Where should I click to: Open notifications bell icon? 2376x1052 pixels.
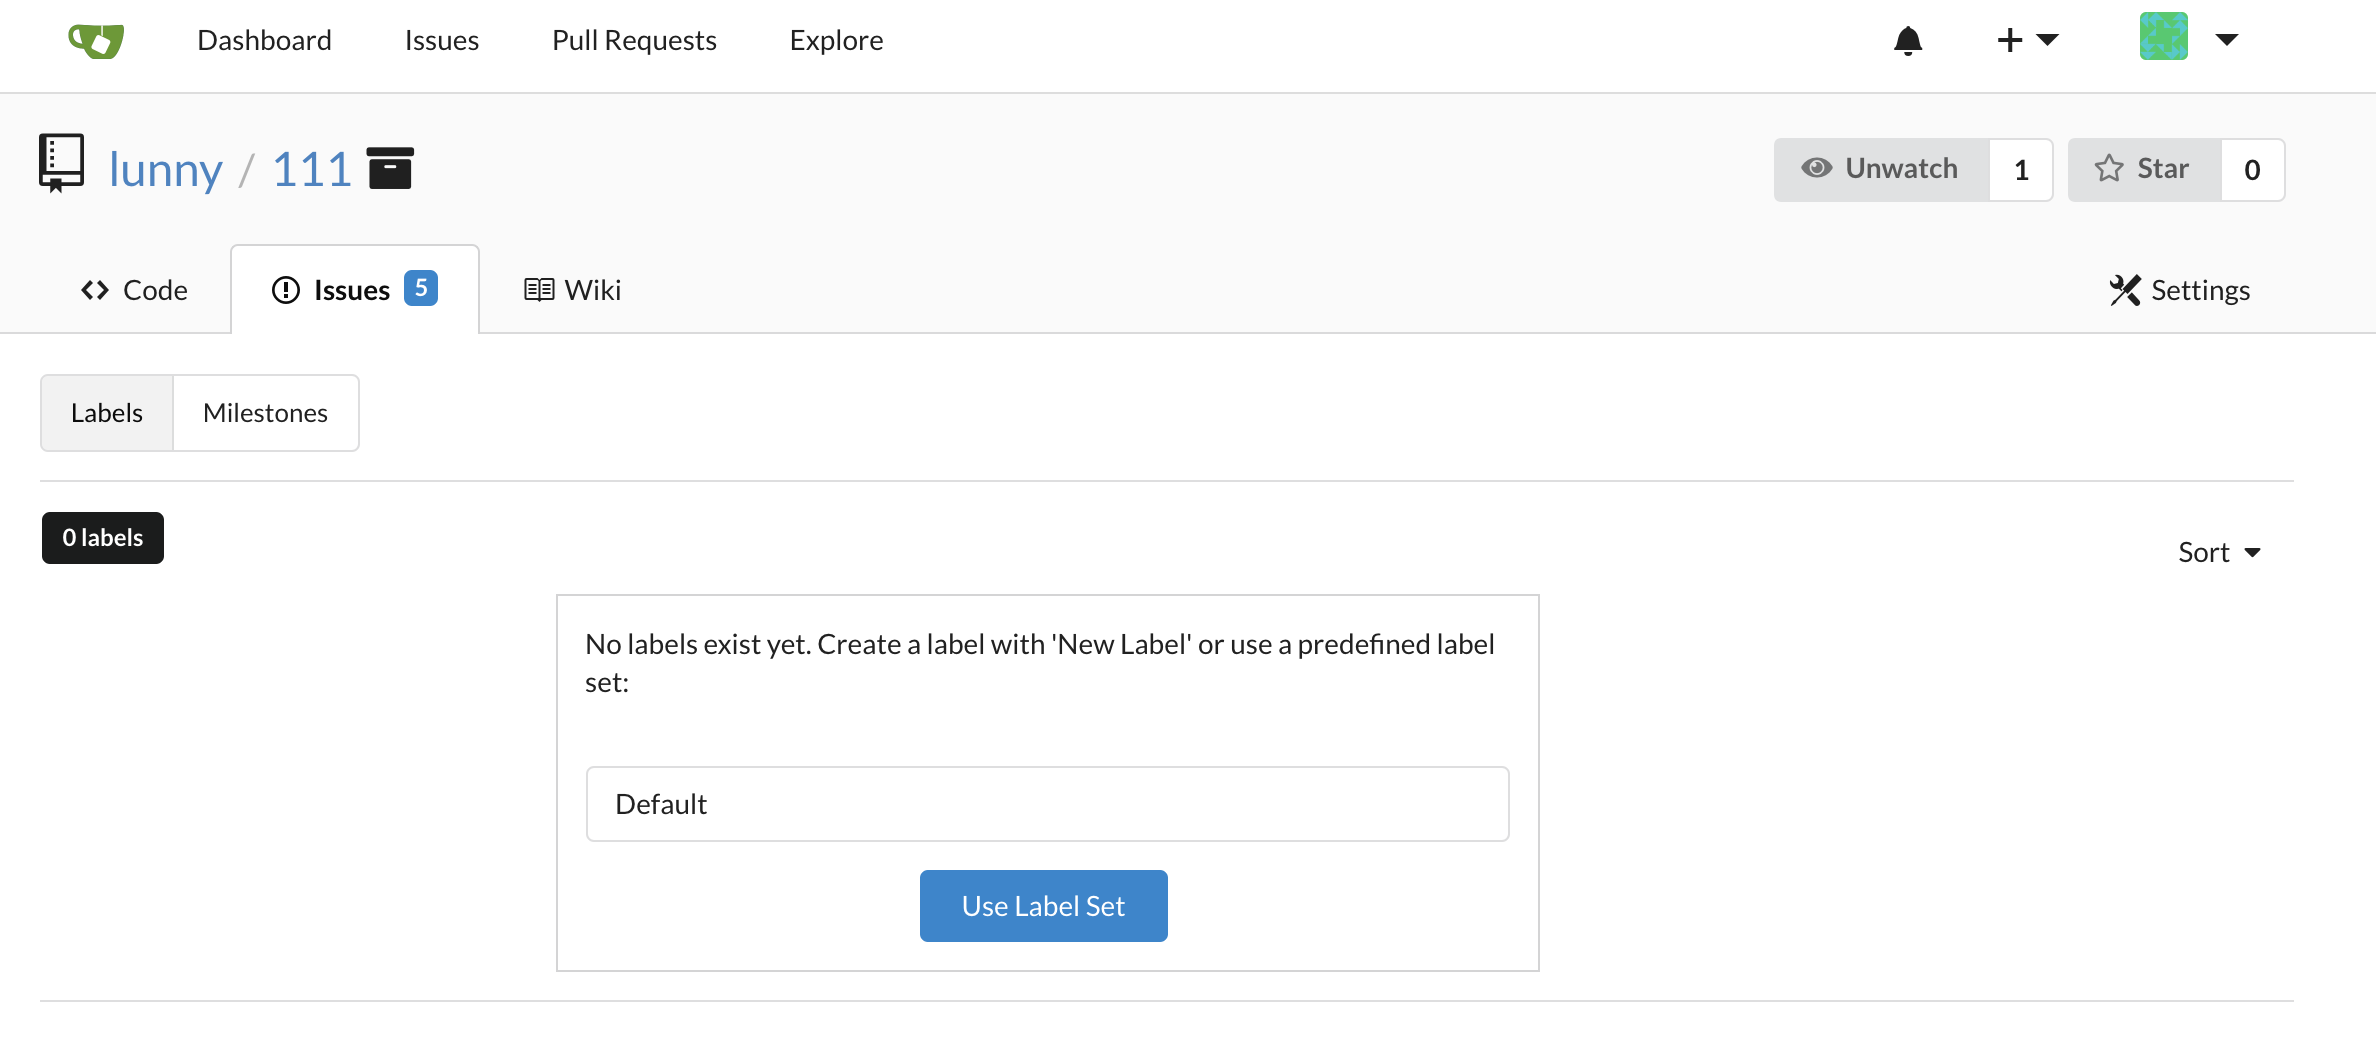1908,40
